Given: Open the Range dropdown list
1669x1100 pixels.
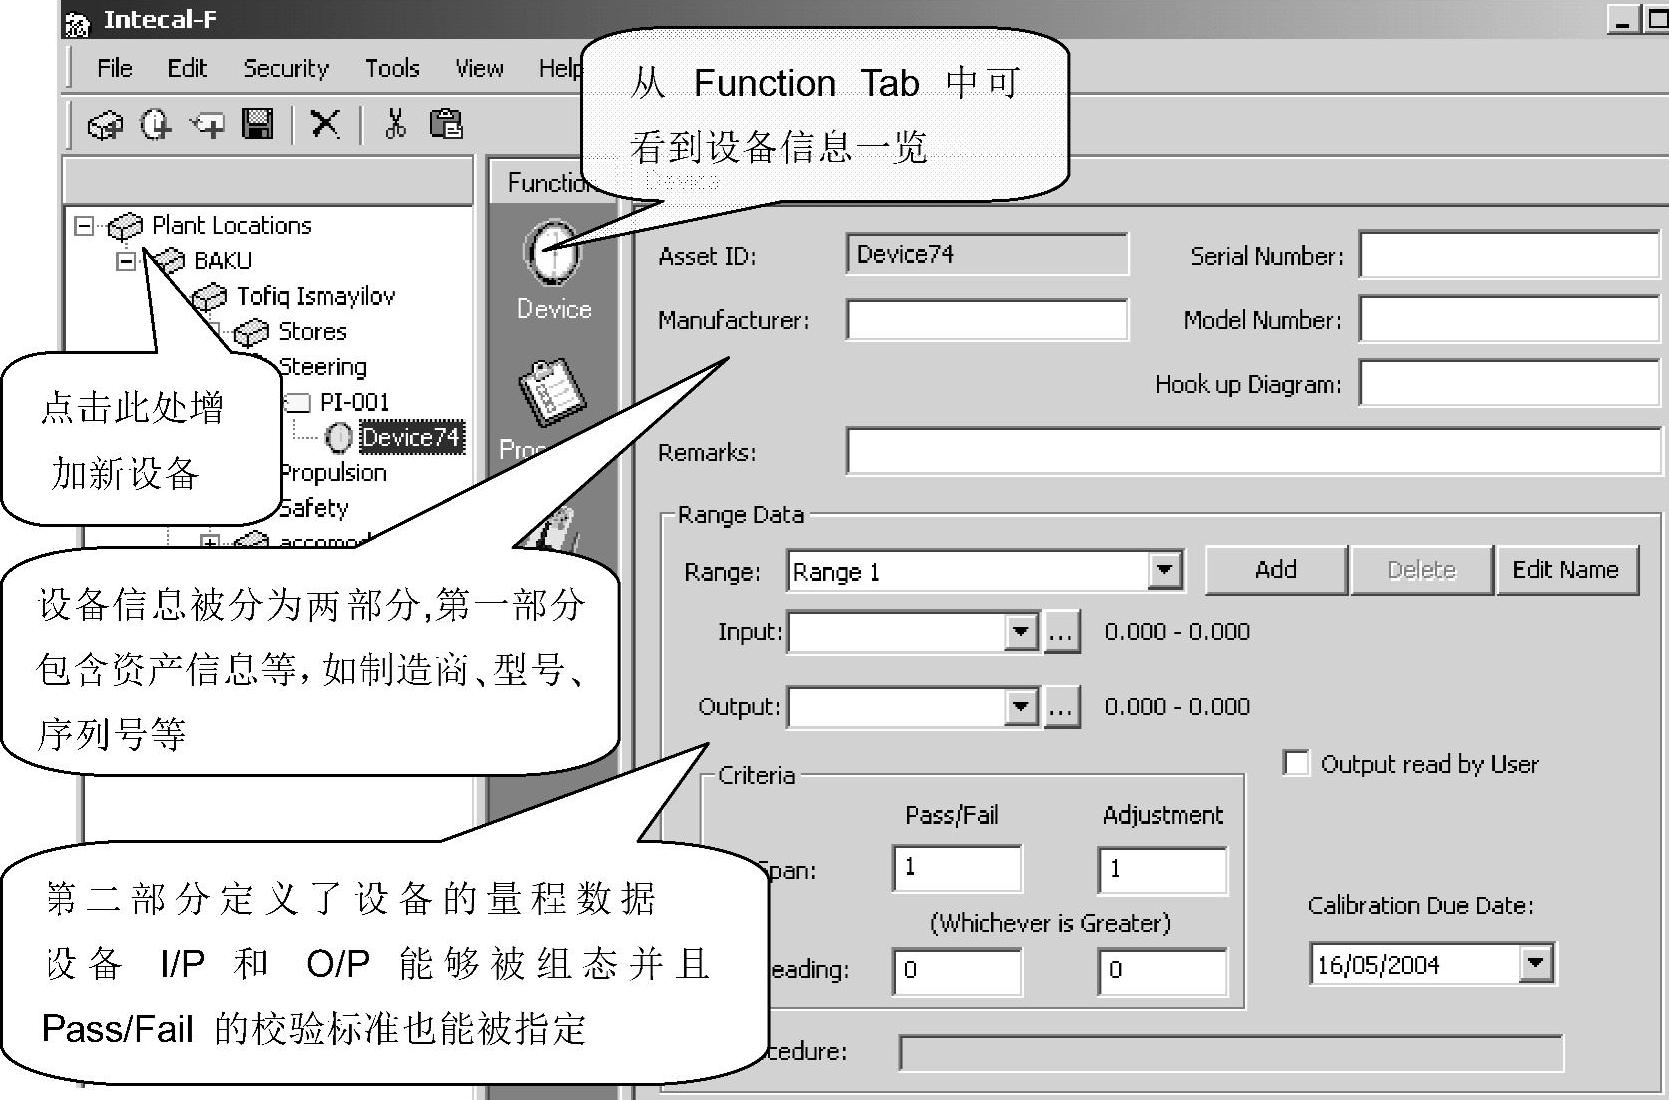Looking at the screenshot, I should tap(1164, 571).
